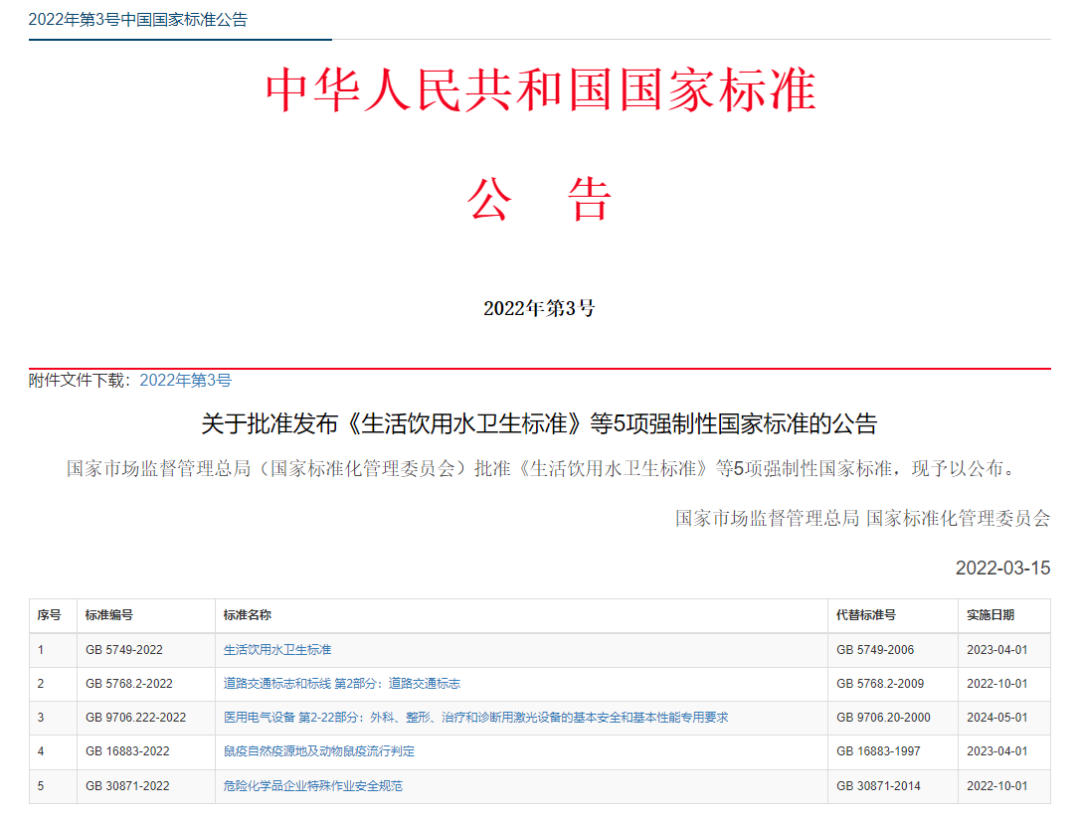1080x820 pixels.
Task: Select the 2022年第3号中国国家标准公告 tab
Action: coord(138,20)
